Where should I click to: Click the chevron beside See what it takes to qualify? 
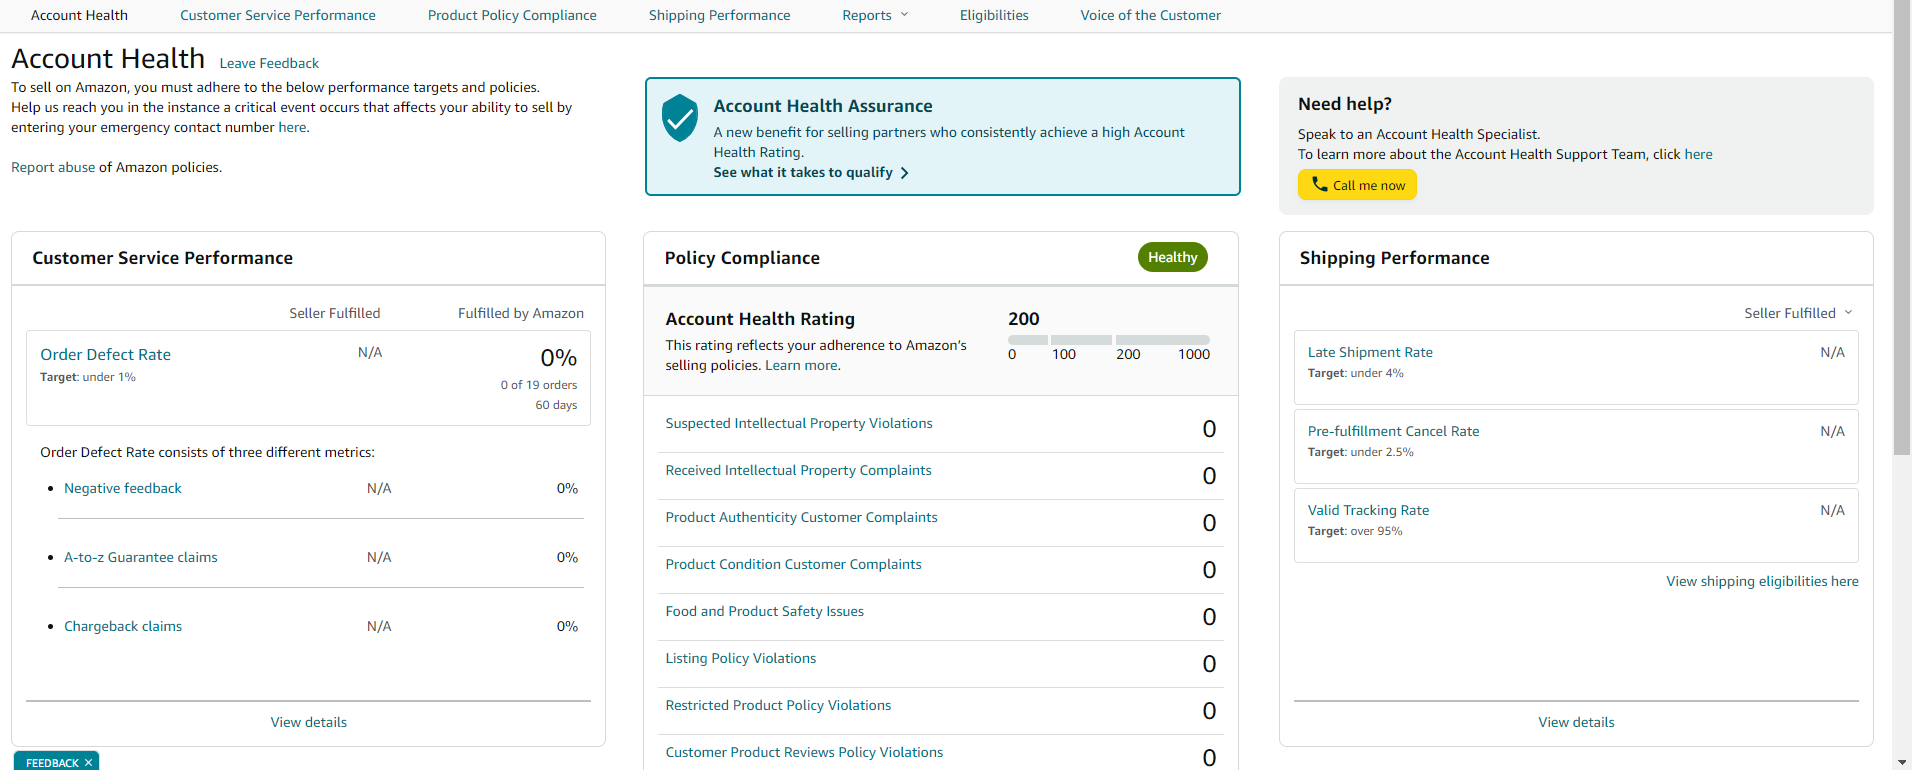tap(904, 173)
